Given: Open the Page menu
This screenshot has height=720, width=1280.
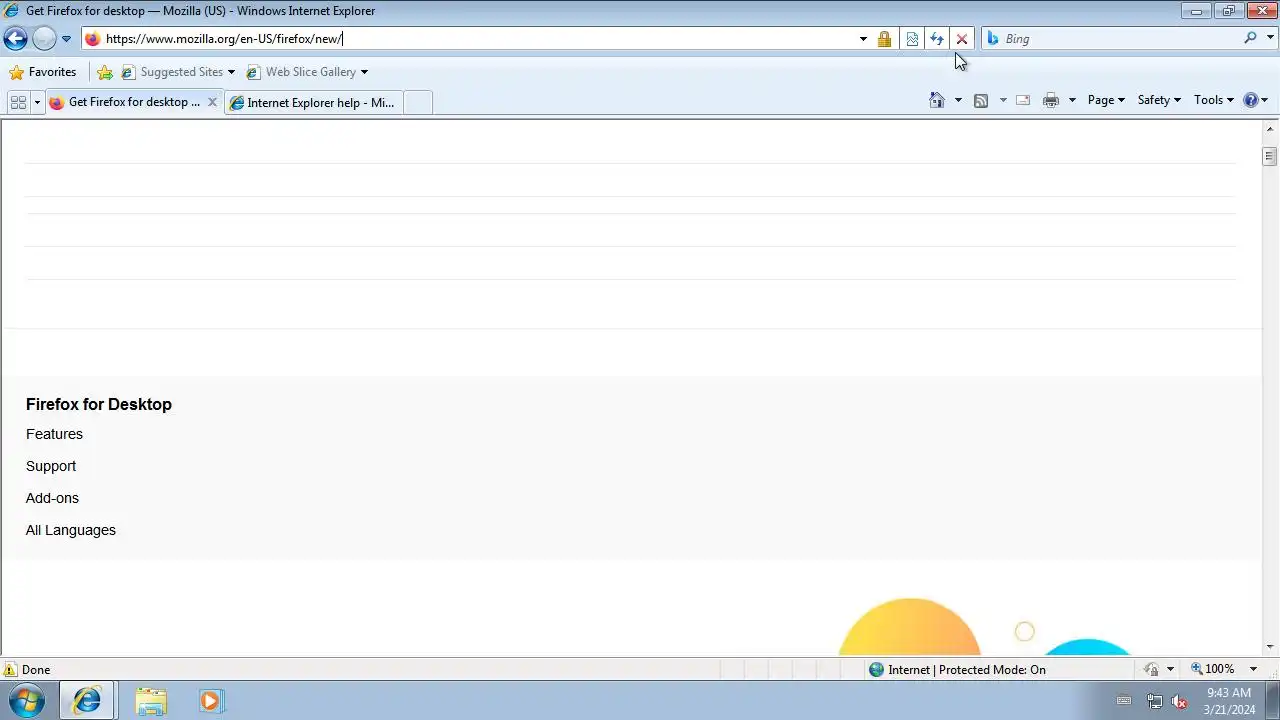Looking at the screenshot, I should [1106, 100].
